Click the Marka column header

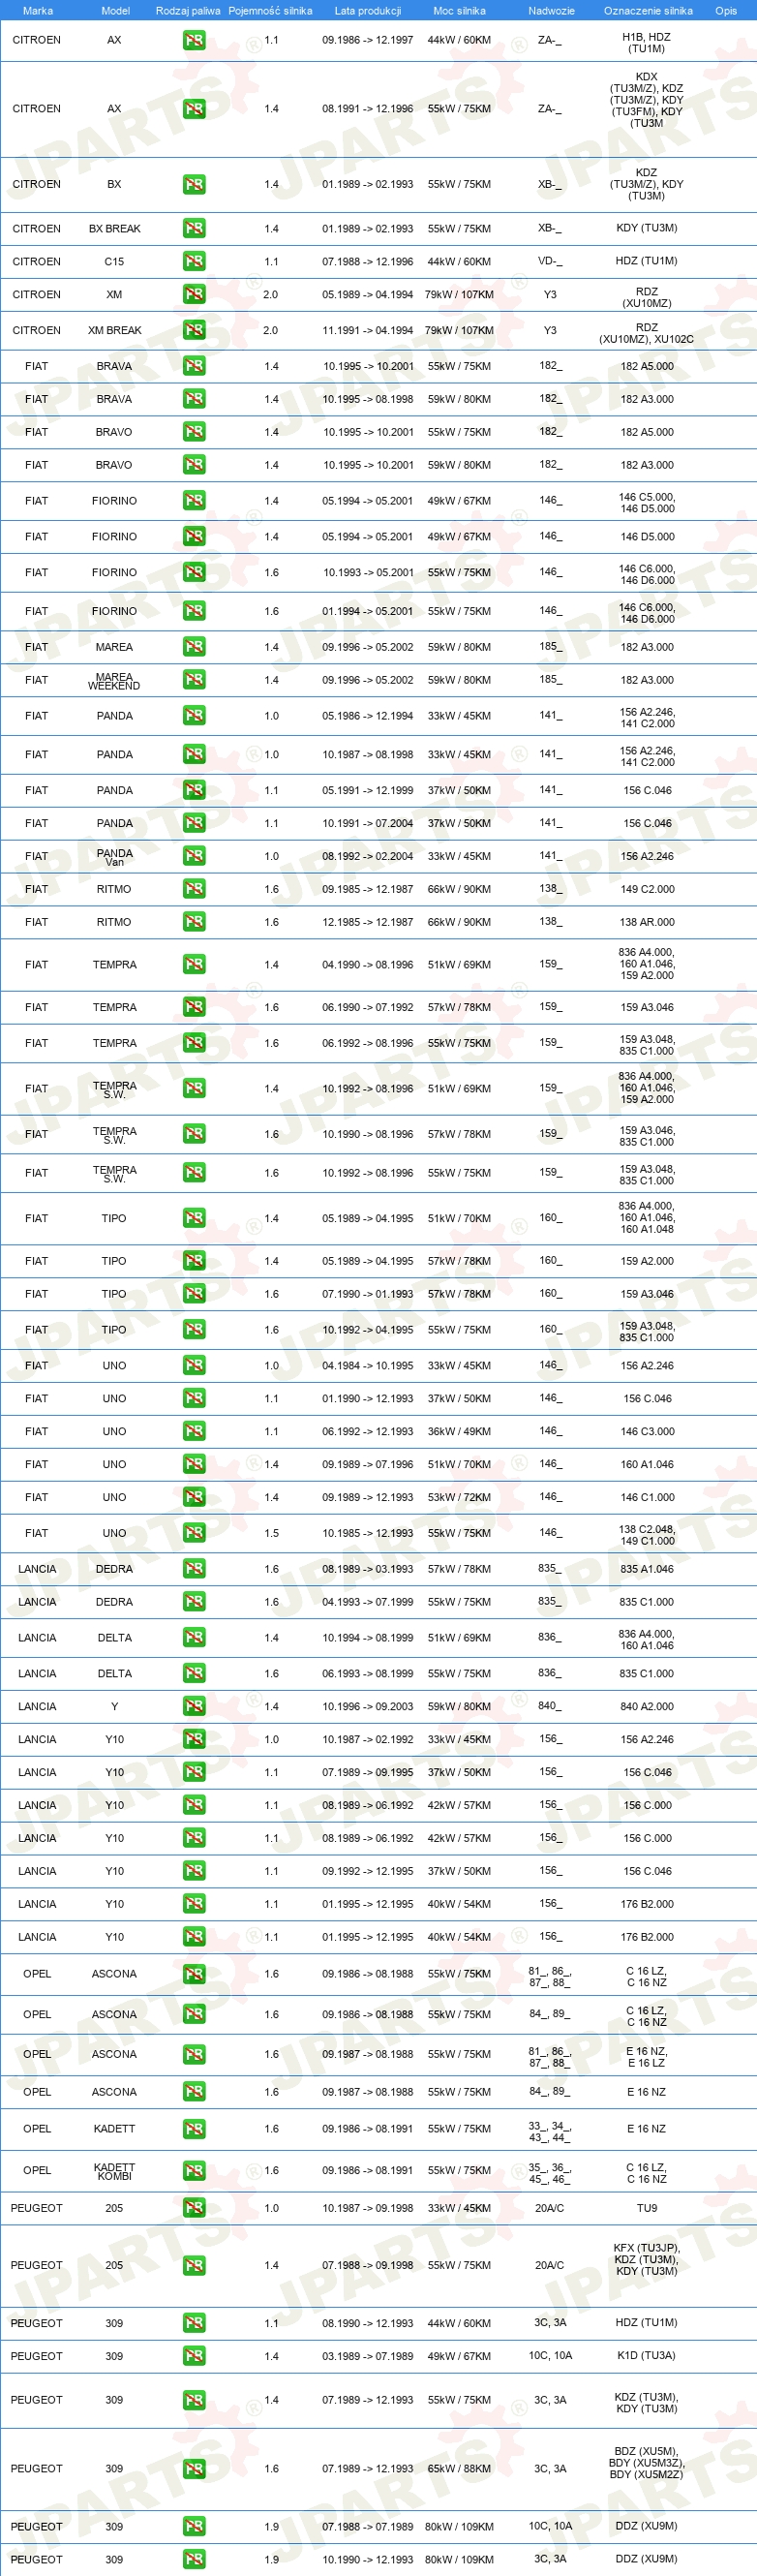tap(38, 11)
